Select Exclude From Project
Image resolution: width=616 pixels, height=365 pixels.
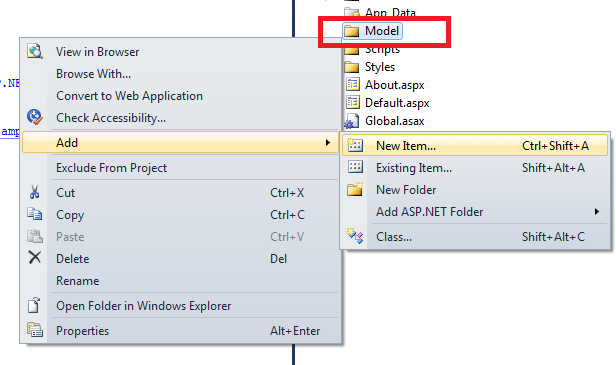112,168
